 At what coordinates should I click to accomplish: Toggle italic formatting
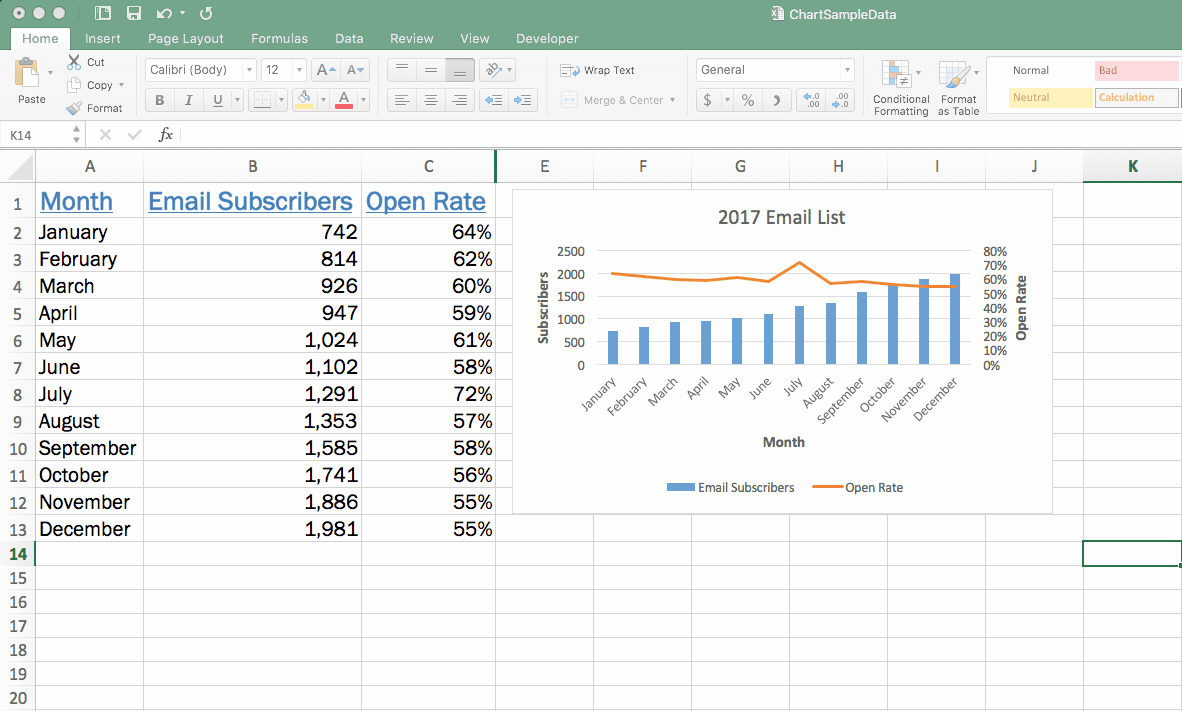187,100
